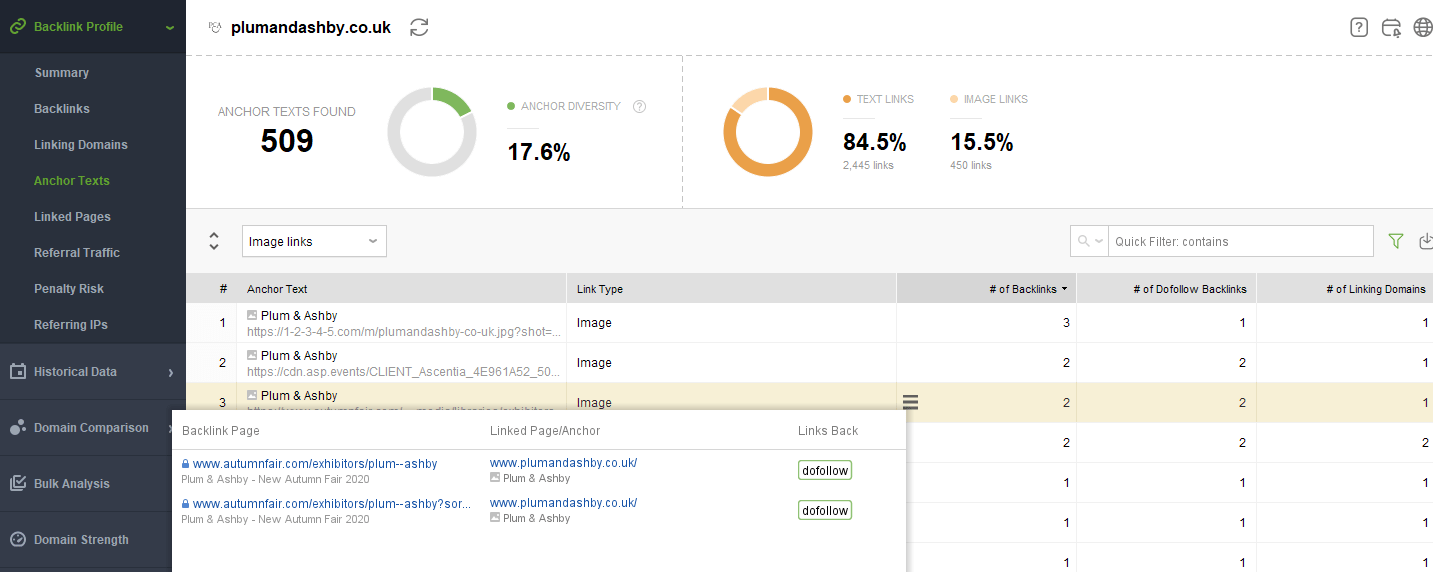Image resolution: width=1433 pixels, height=572 pixels.
Task: Click the download export icon
Action: (x=1426, y=241)
